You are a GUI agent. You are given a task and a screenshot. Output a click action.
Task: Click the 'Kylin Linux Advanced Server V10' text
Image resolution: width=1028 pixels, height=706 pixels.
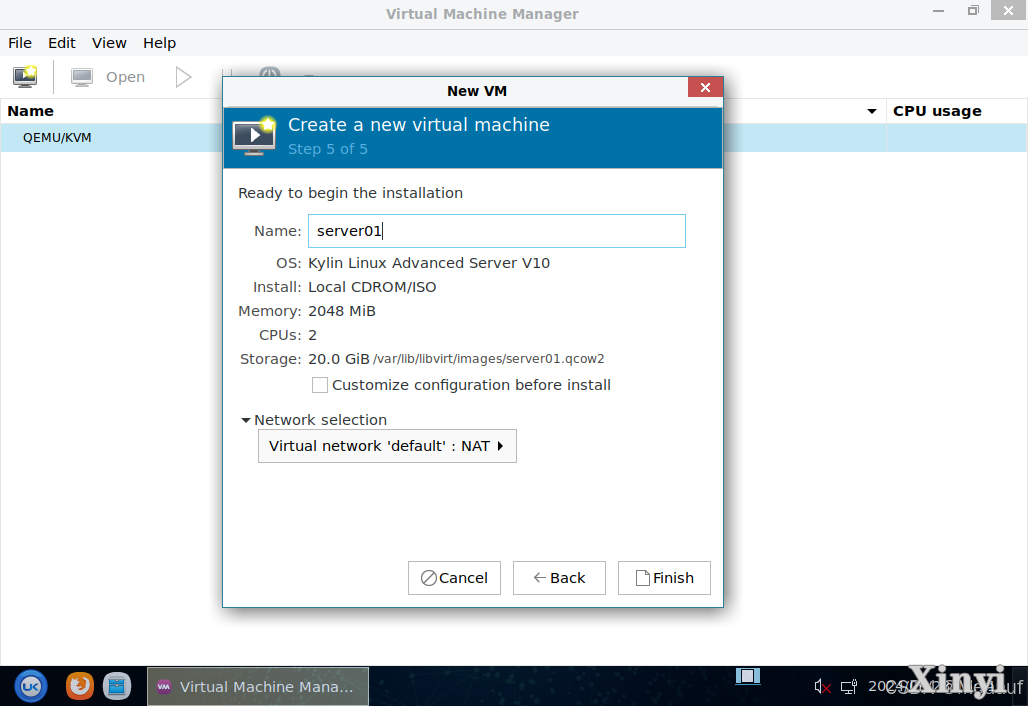[429, 263]
